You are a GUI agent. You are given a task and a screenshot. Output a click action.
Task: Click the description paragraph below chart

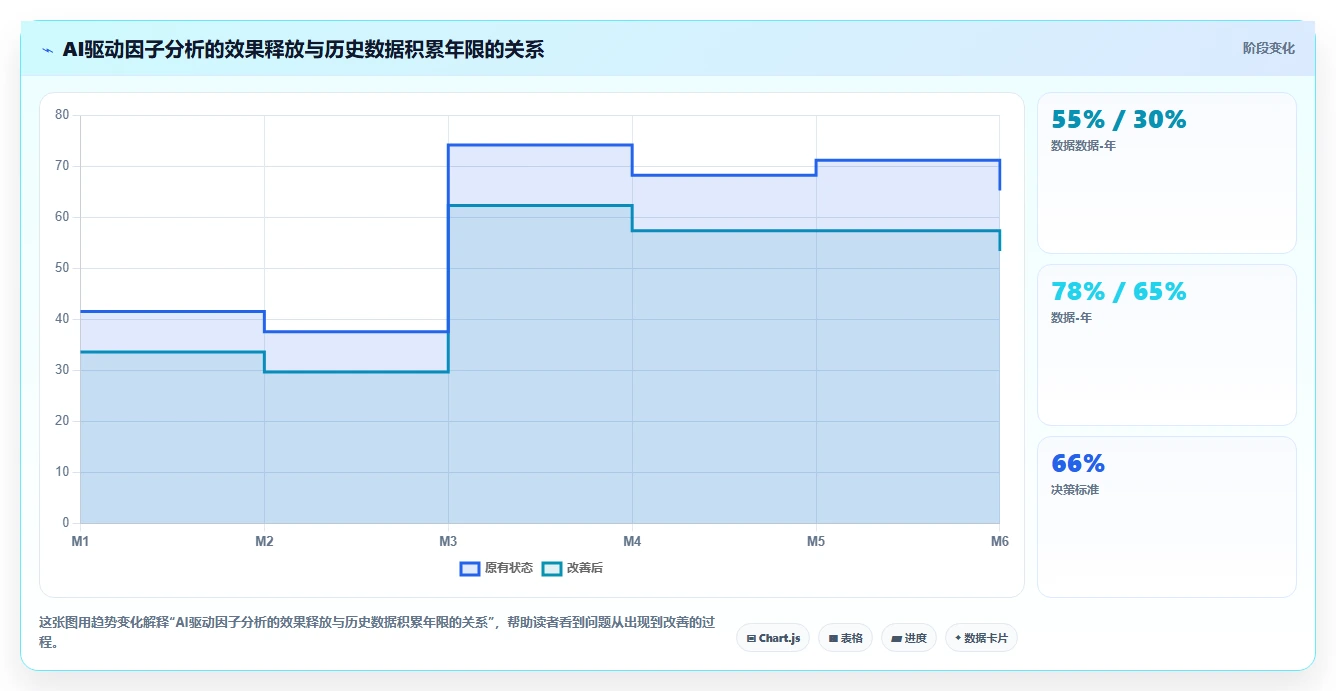click(x=377, y=632)
